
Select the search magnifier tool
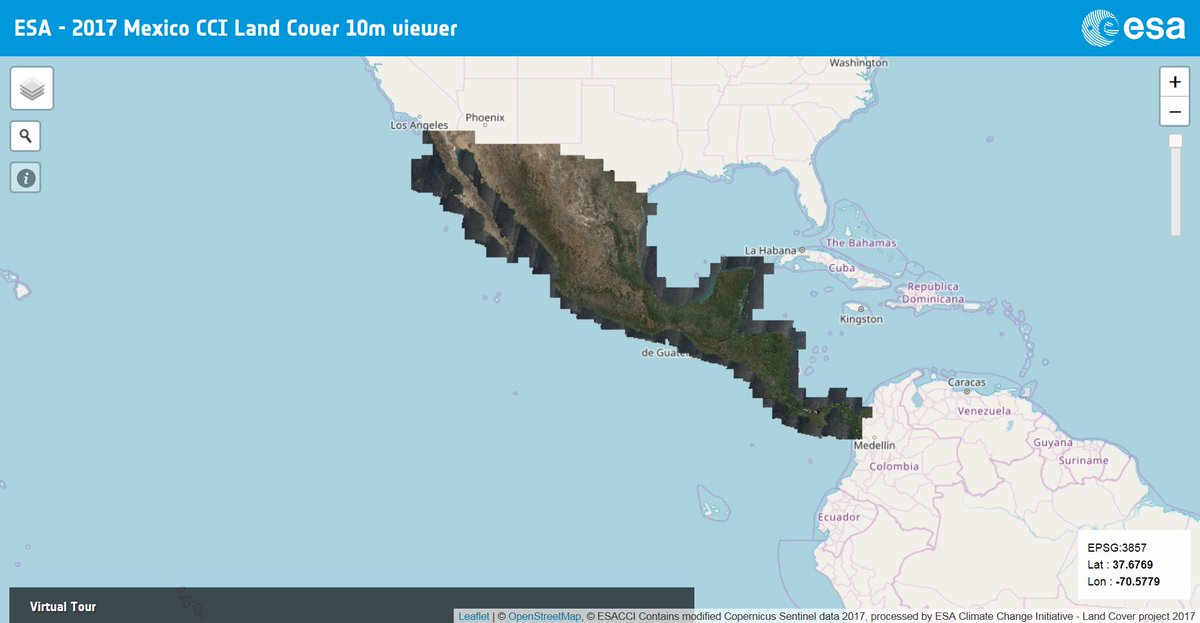(25, 135)
